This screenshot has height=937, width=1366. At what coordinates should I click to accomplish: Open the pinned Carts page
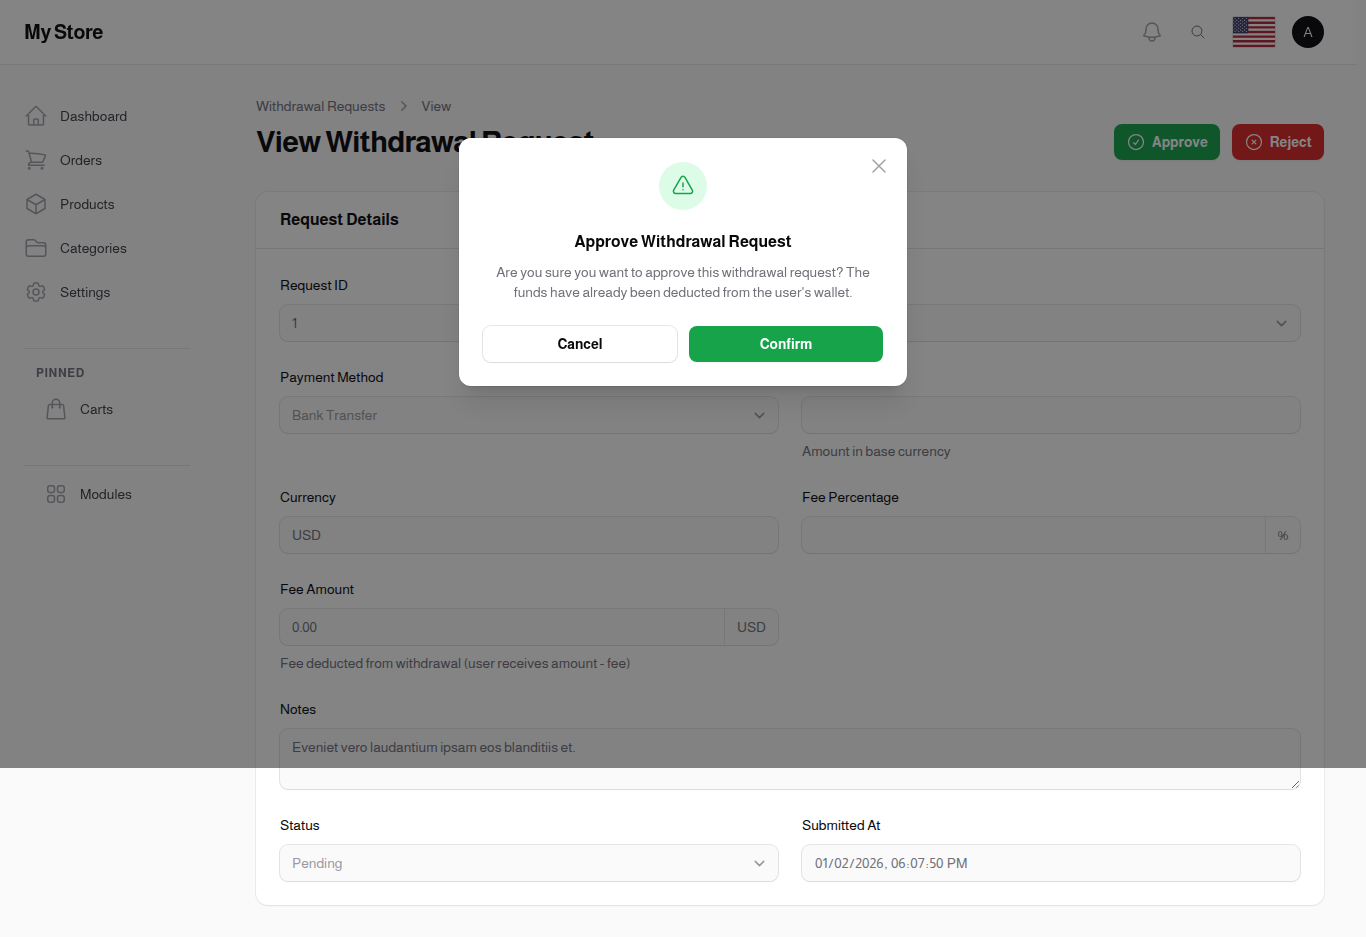point(96,409)
